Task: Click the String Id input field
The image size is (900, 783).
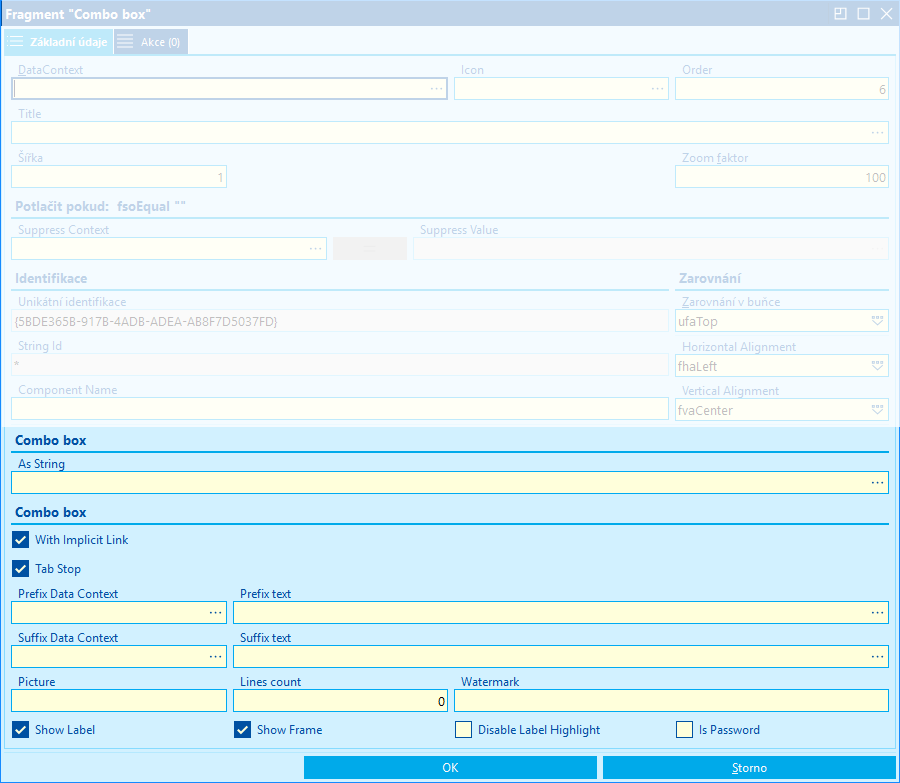Action: pyautogui.click(x=340, y=365)
